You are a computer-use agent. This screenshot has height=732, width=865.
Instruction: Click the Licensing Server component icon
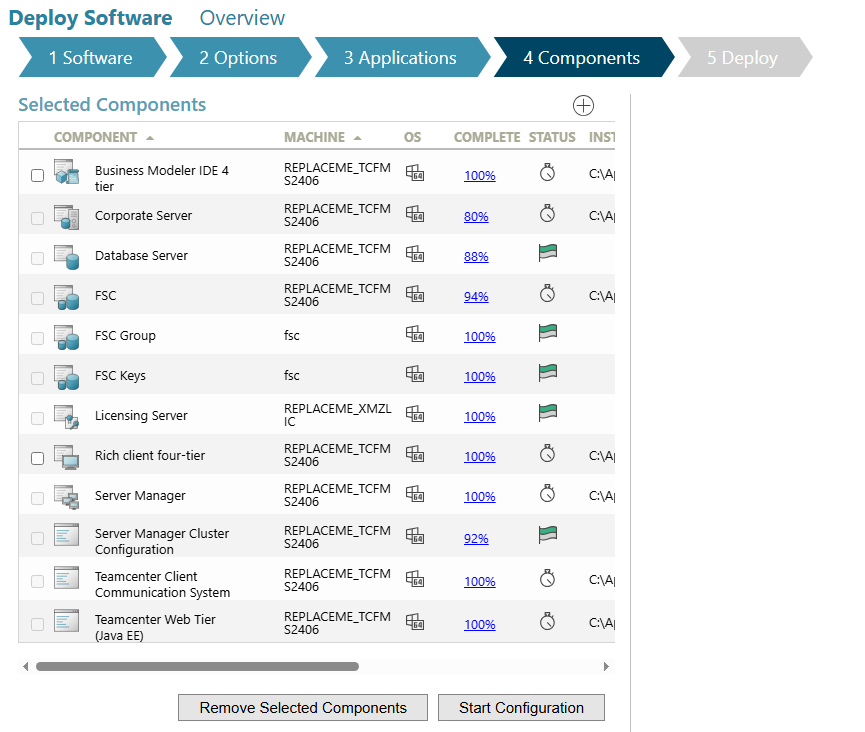point(67,417)
